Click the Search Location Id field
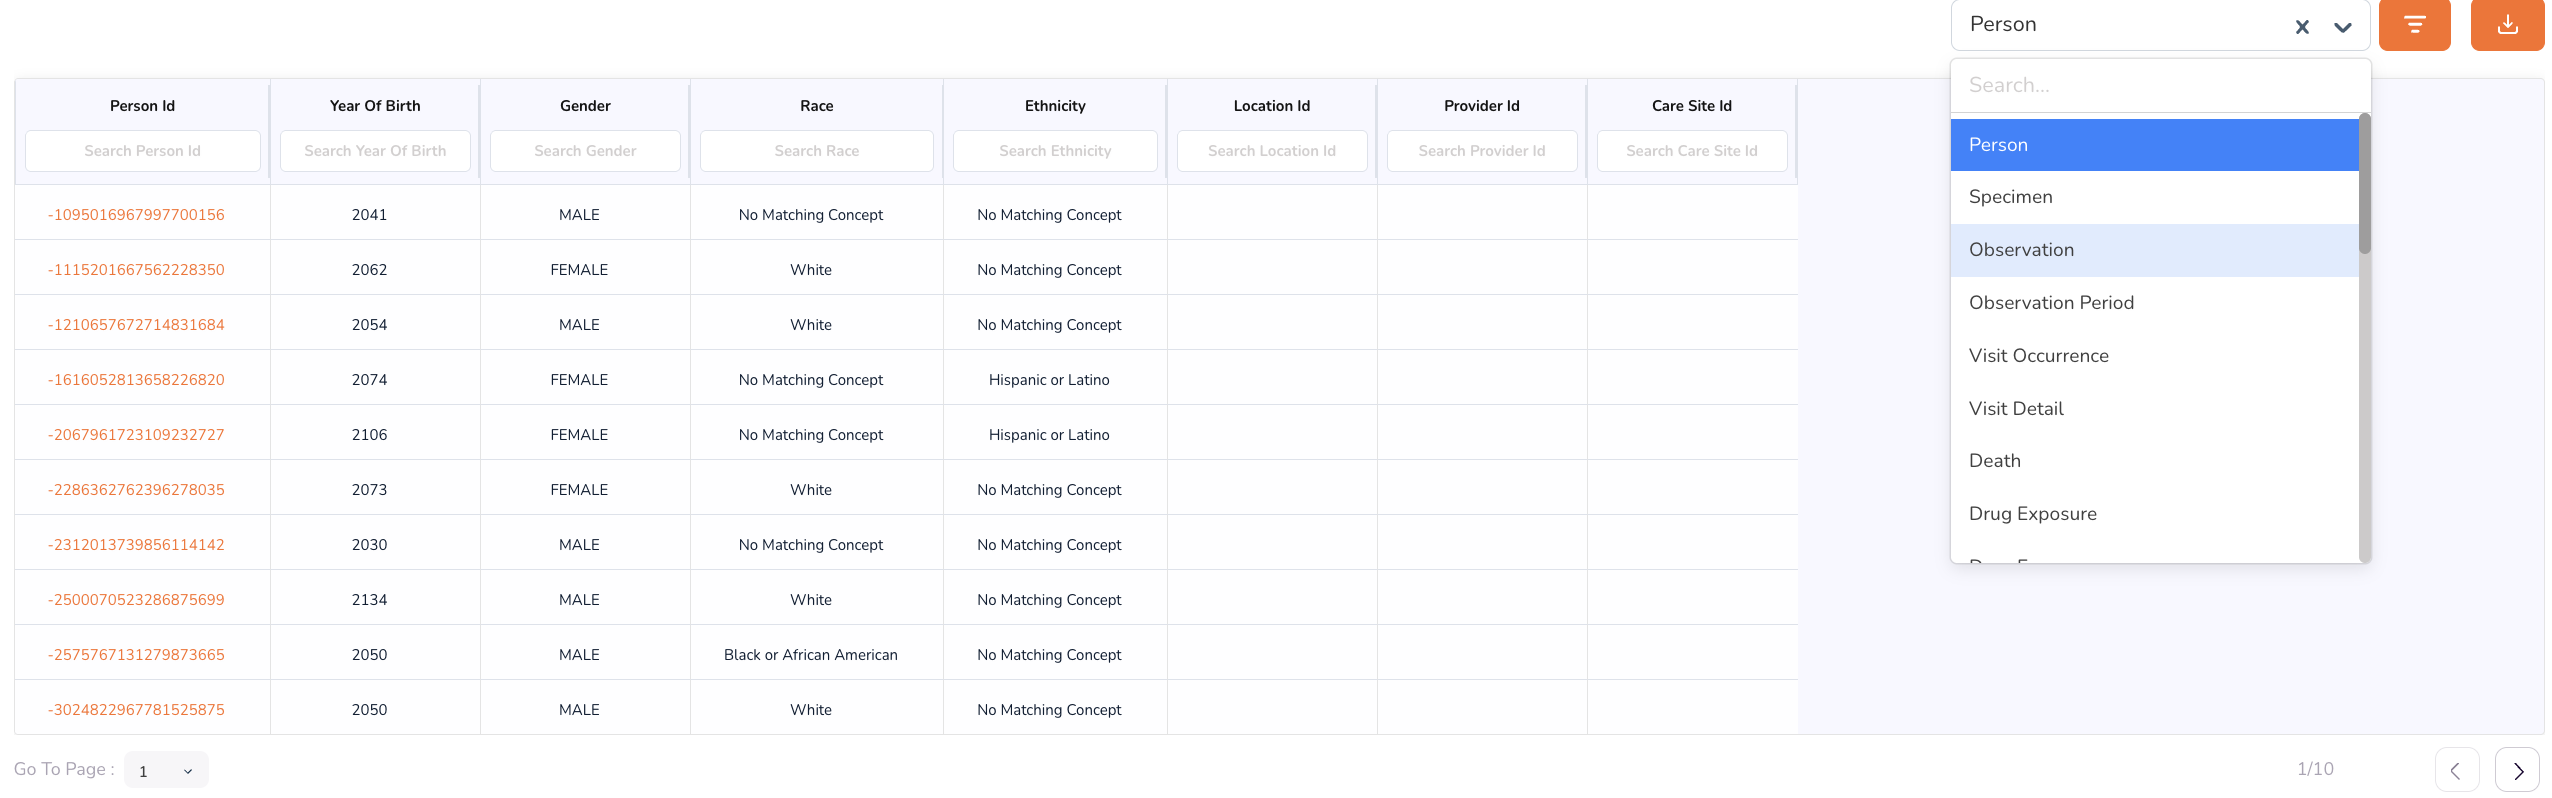 point(1272,151)
